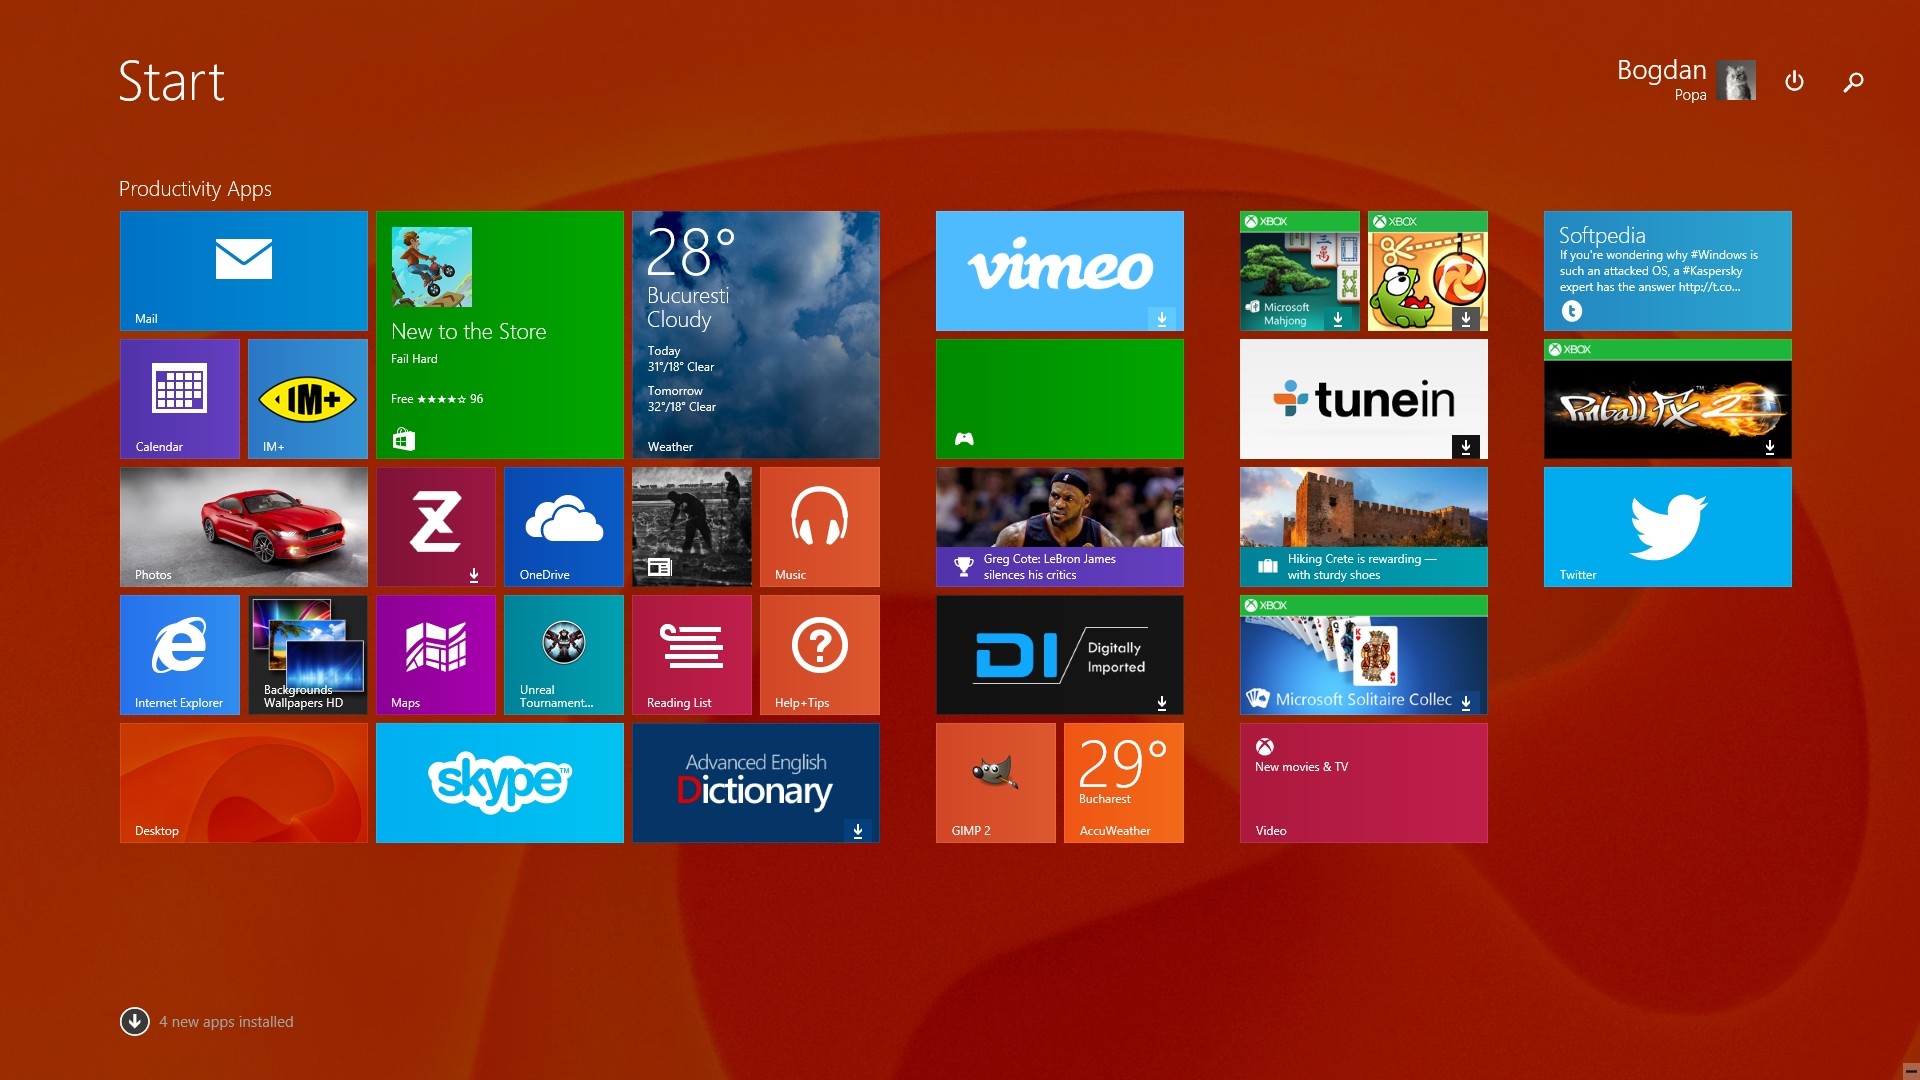Screen dimensions: 1920x1080
Task: Open Twitter app tile
Action: coord(1667,525)
